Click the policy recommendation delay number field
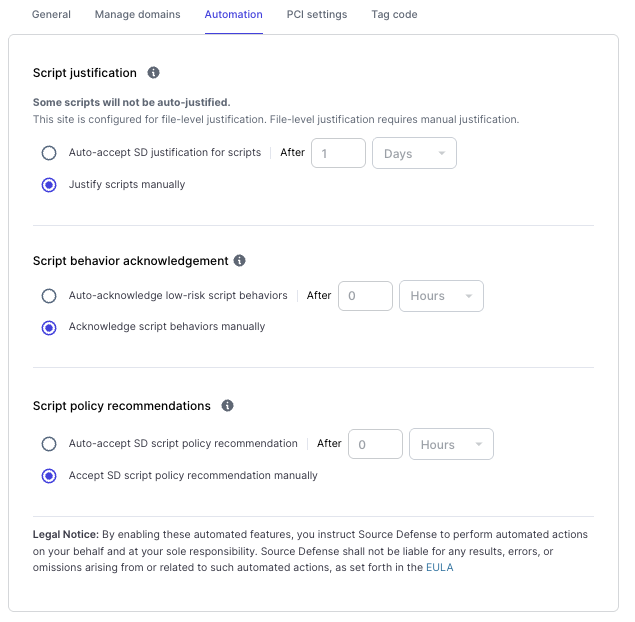Viewport: 635px width, 622px height. click(375, 445)
